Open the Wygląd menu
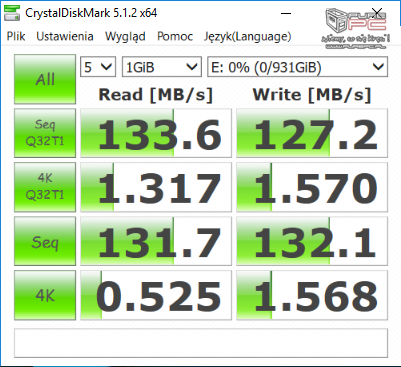The height and width of the screenshot is (367, 401). (125, 36)
